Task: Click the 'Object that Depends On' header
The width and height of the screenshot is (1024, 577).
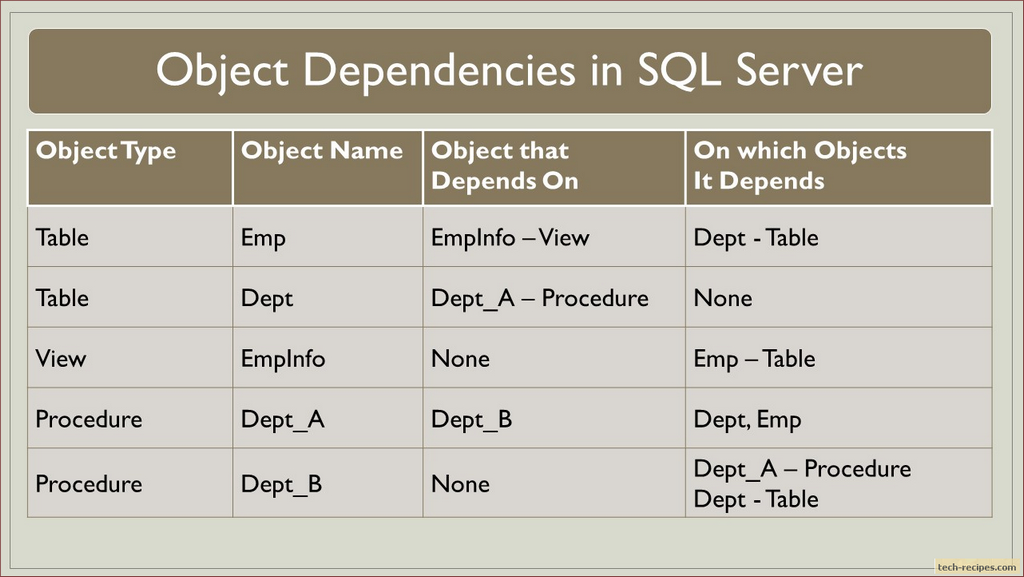Action: pos(504,166)
